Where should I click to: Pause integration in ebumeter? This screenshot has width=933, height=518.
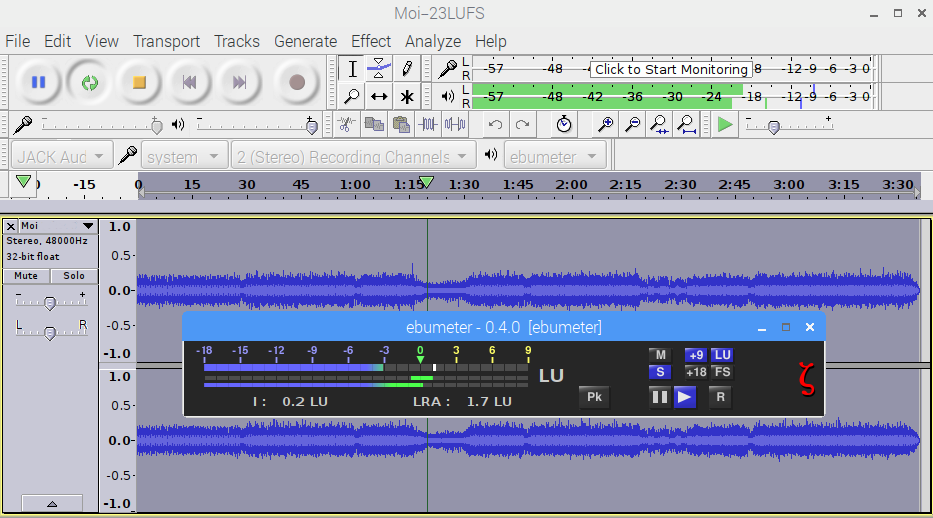(x=660, y=397)
